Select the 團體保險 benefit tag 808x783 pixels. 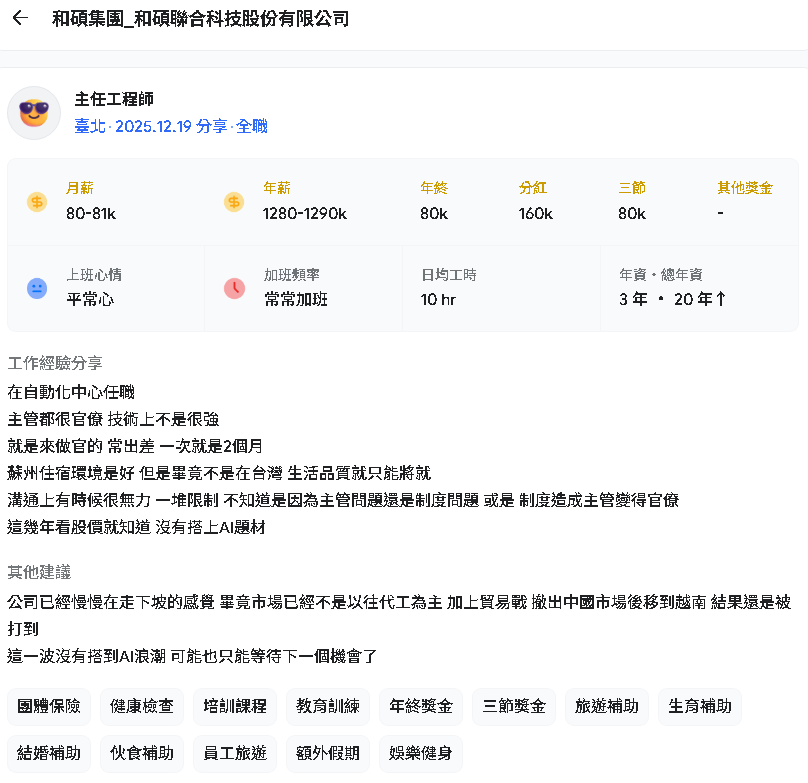pyautogui.click(x=49, y=706)
